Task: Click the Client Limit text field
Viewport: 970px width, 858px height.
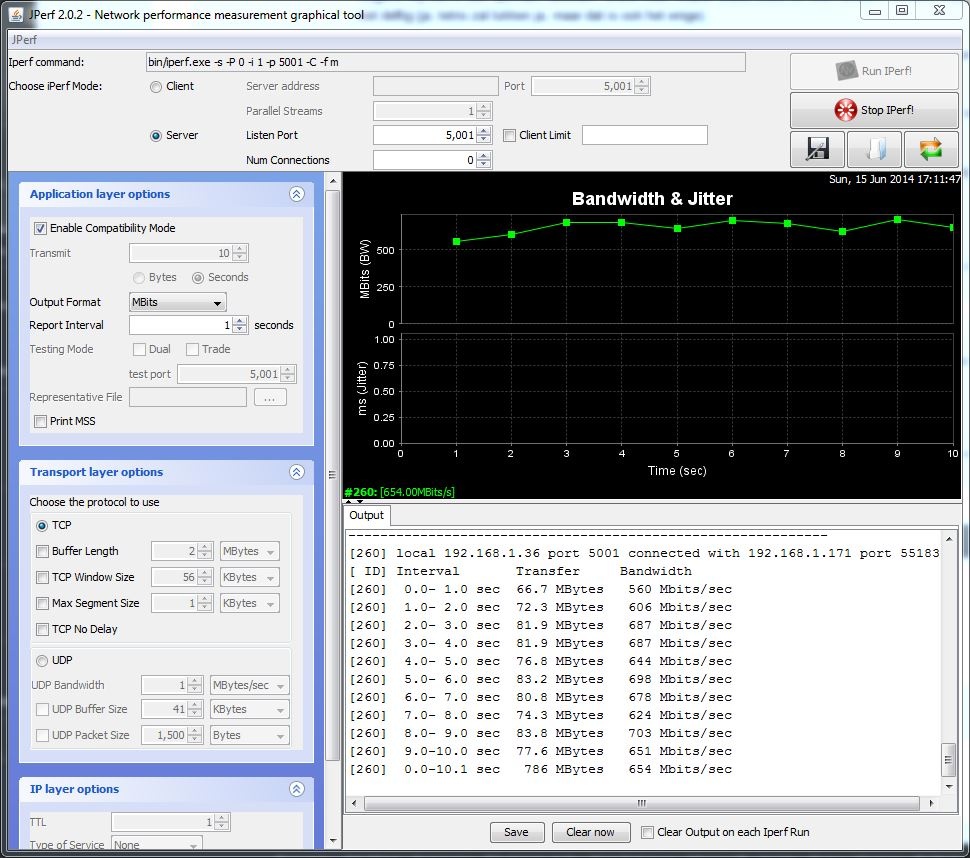Action: point(644,136)
